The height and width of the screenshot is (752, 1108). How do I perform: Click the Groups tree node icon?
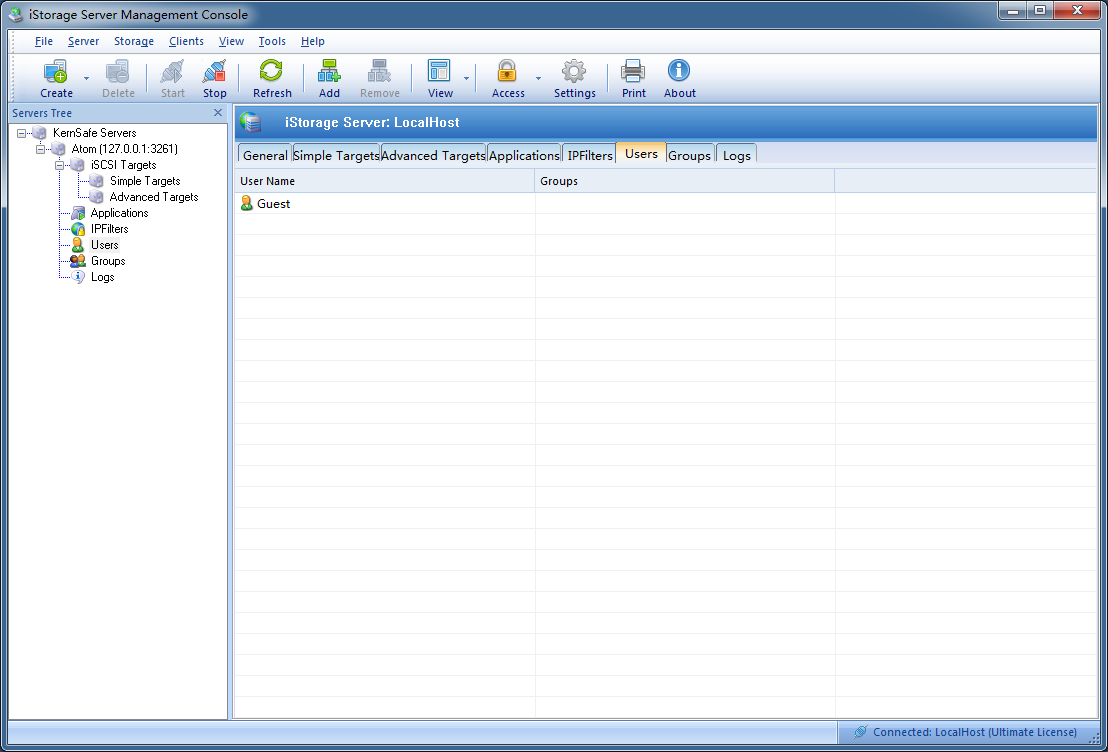78,261
